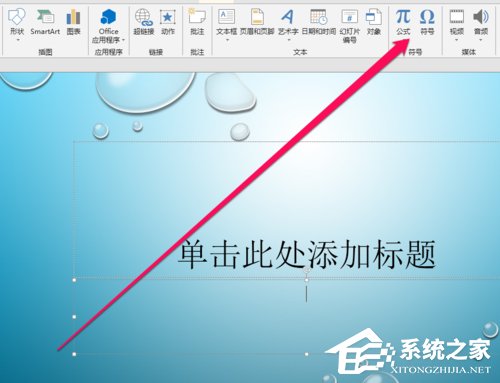The height and width of the screenshot is (383, 500).
Task: Expand the WordArt (艺术字) dropdown arrow
Action: point(289,40)
